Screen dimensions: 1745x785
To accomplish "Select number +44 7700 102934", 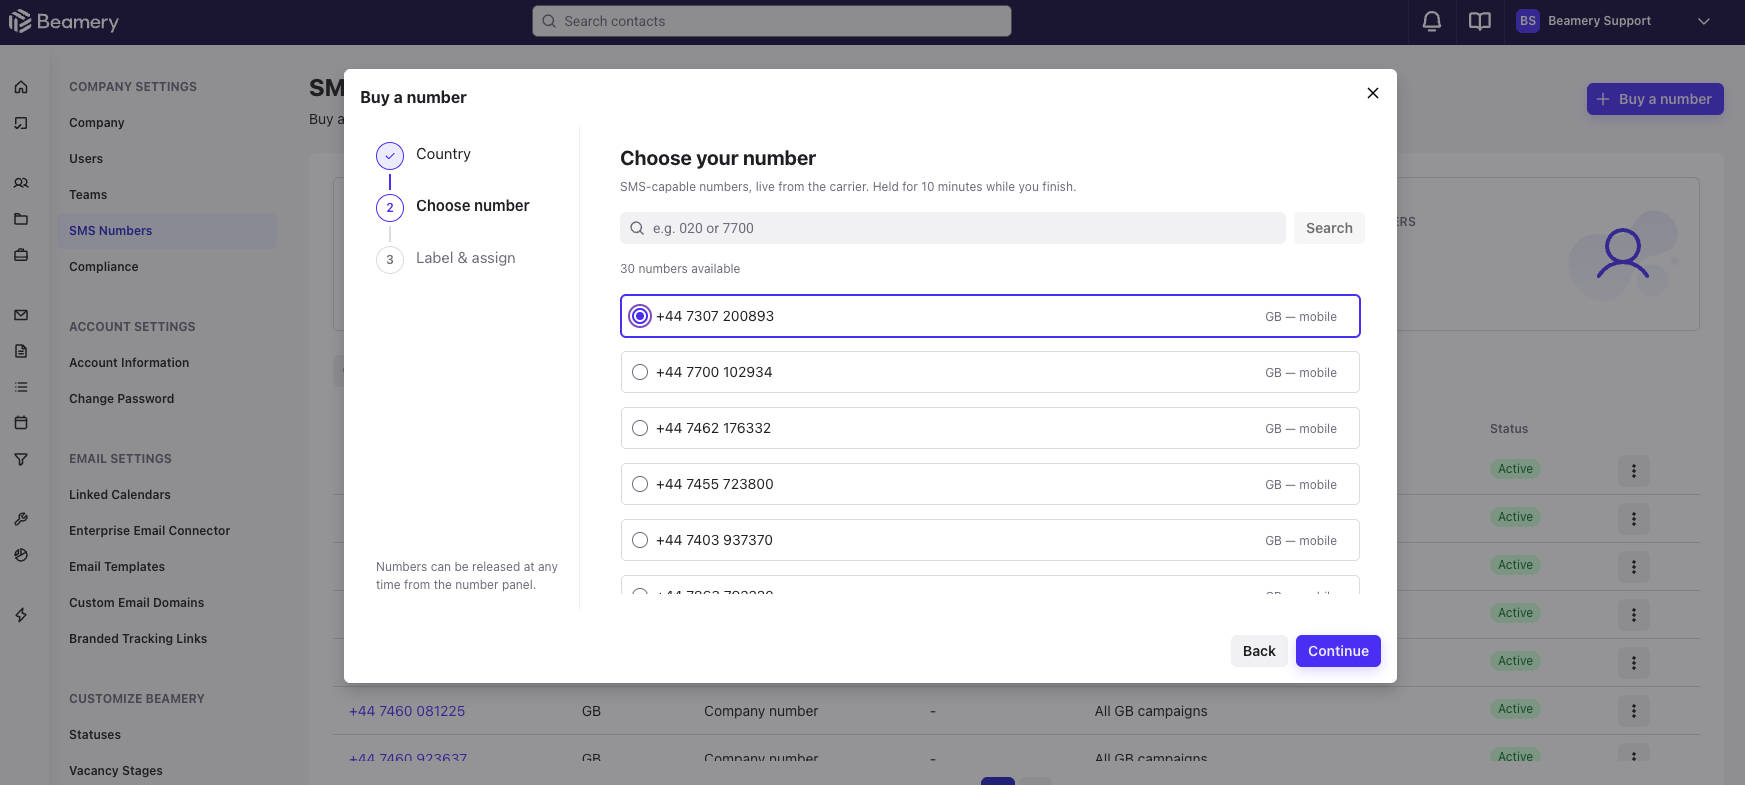I will (990, 372).
